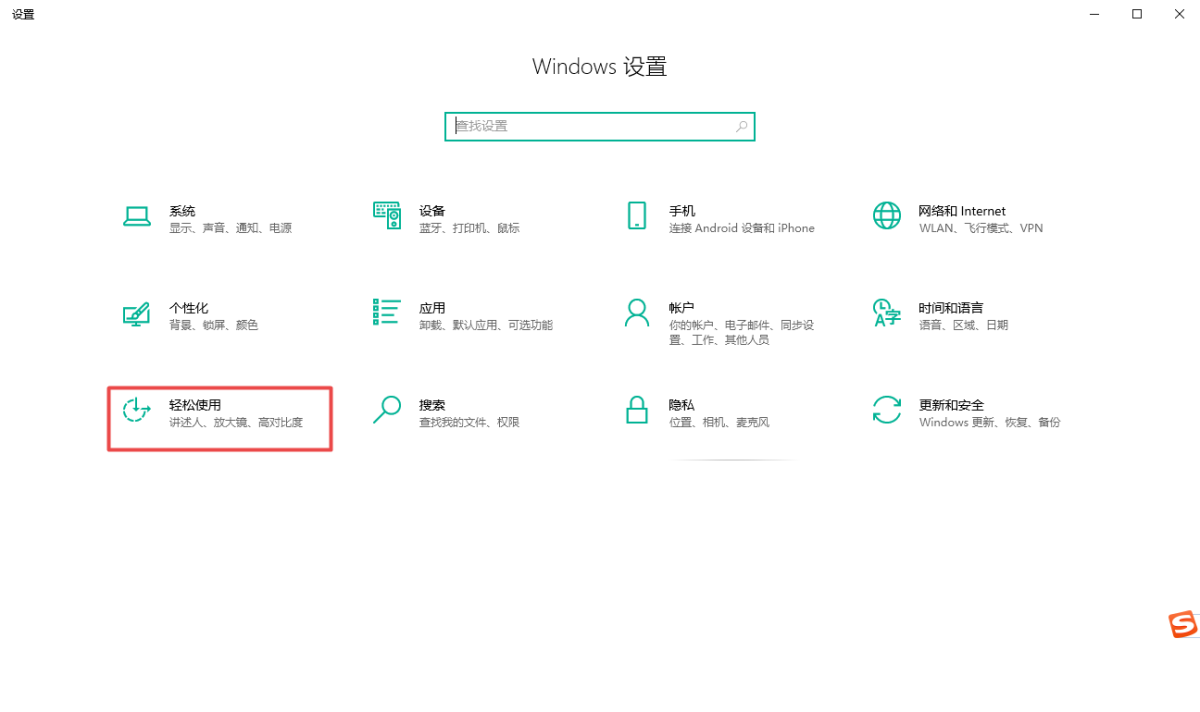Select the 网络和 Internet title
This screenshot has height=712, width=1200.
pos(962,211)
